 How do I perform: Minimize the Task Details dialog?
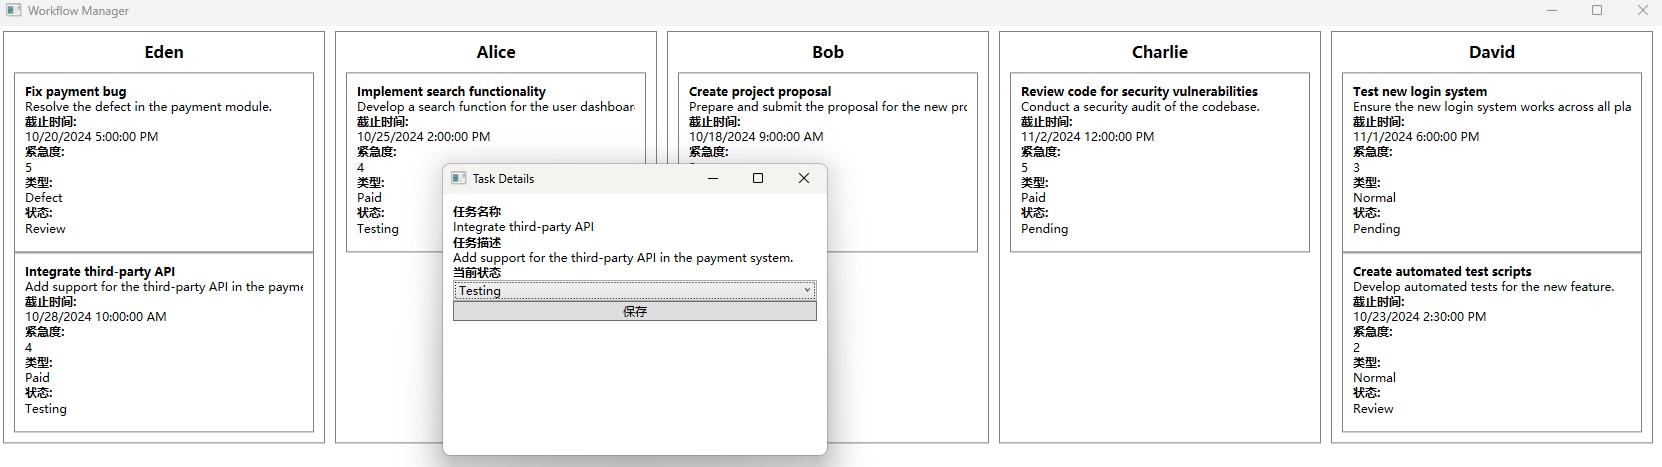[713, 178]
